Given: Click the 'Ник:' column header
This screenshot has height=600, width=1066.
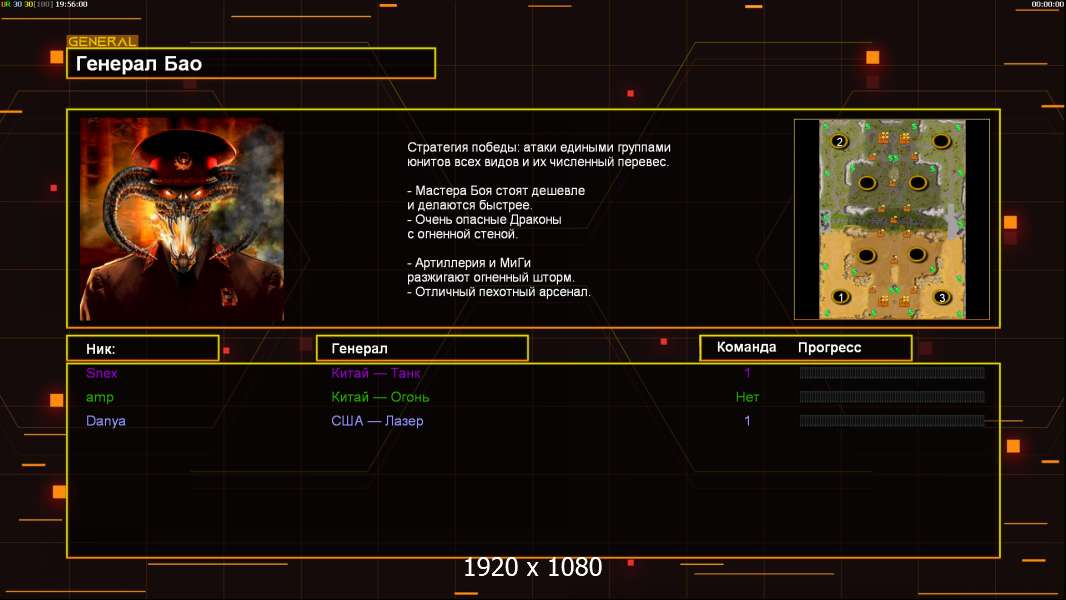Looking at the screenshot, I should click(x=143, y=349).
